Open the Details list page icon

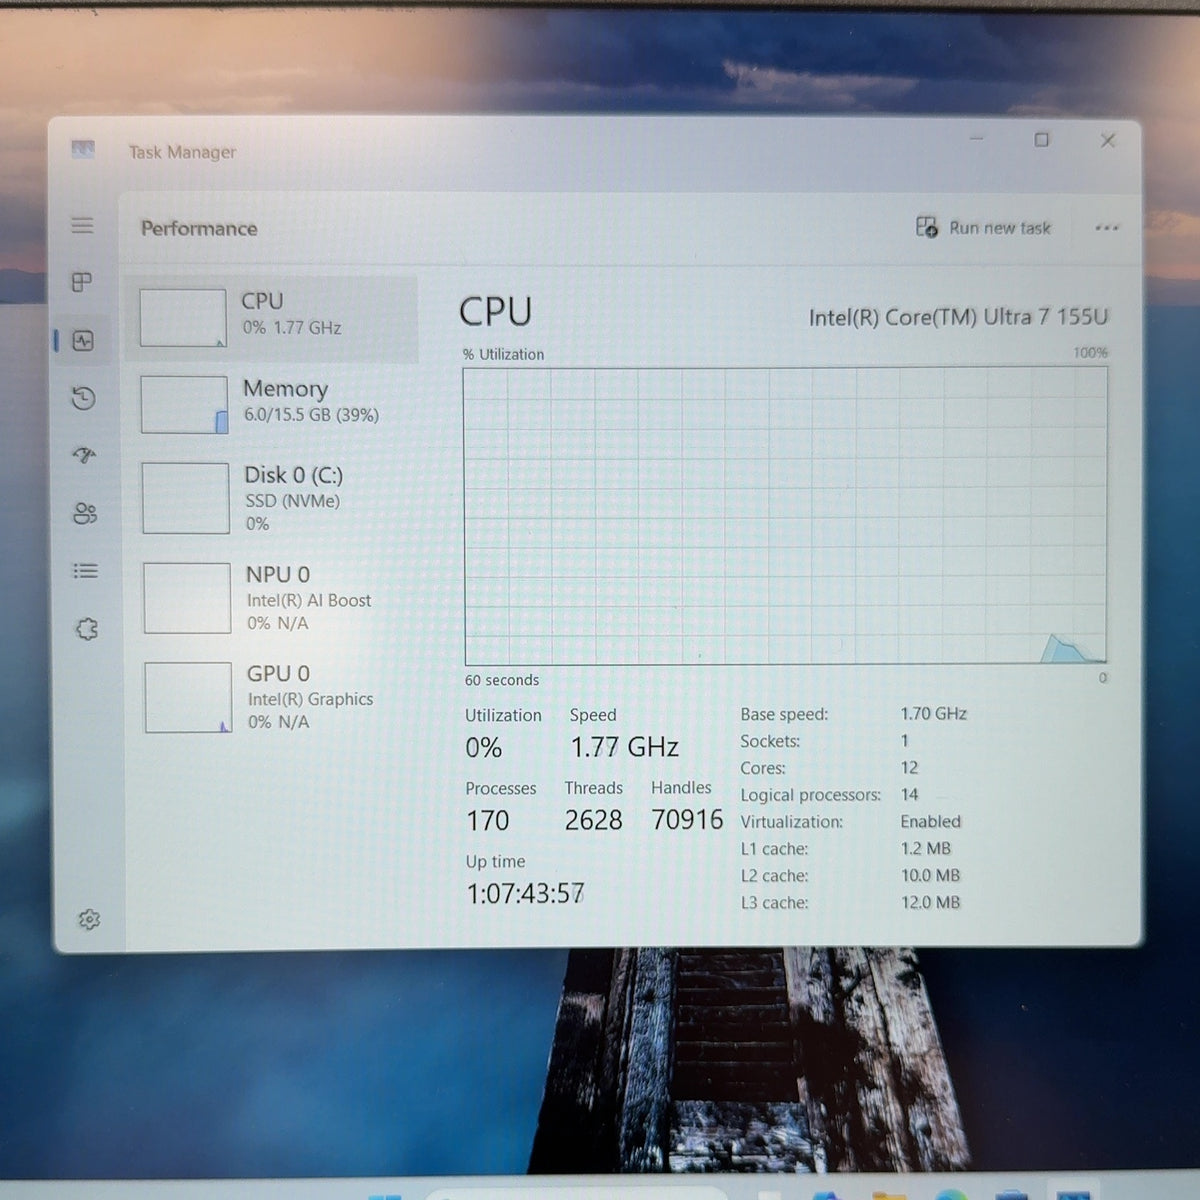pyautogui.click(x=86, y=571)
